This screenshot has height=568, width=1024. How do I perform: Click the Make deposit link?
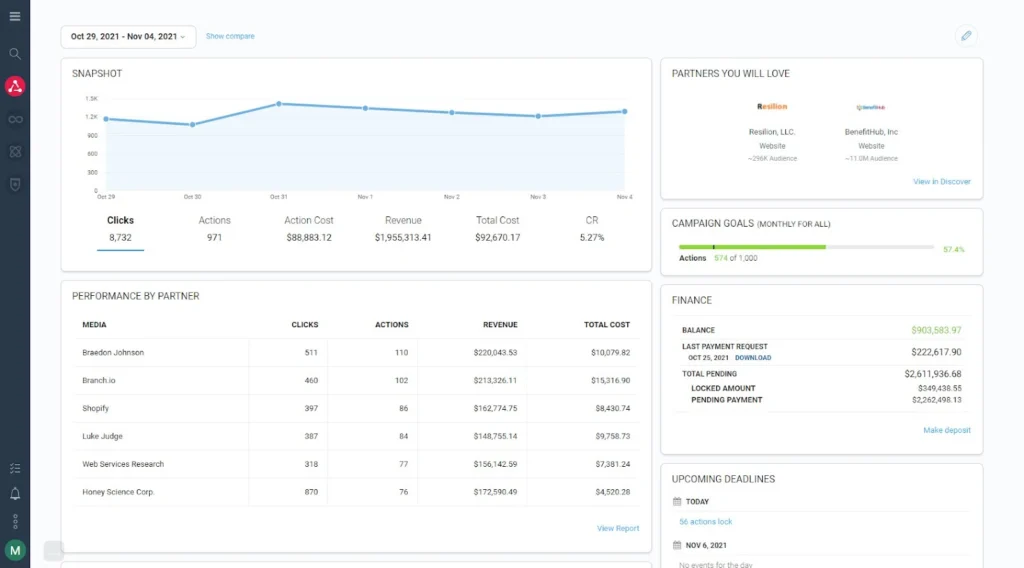(946, 430)
